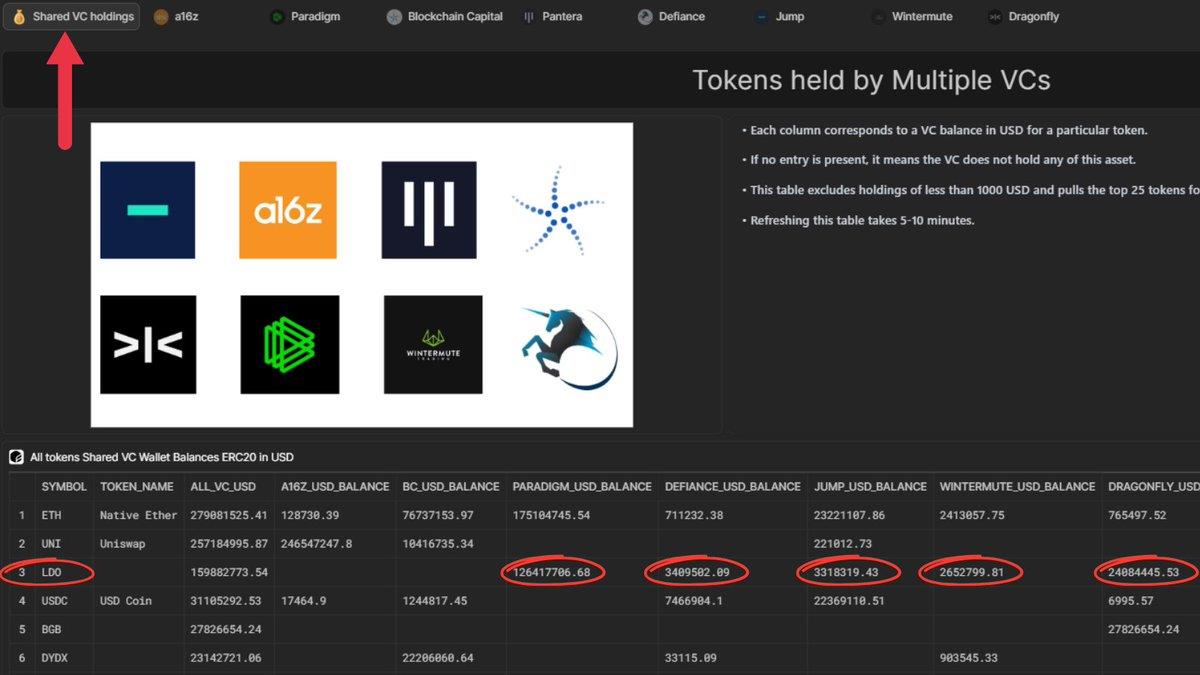The width and height of the screenshot is (1200, 675).
Task: Select the value 175104745.54 under Paradigm
Action: pos(551,515)
